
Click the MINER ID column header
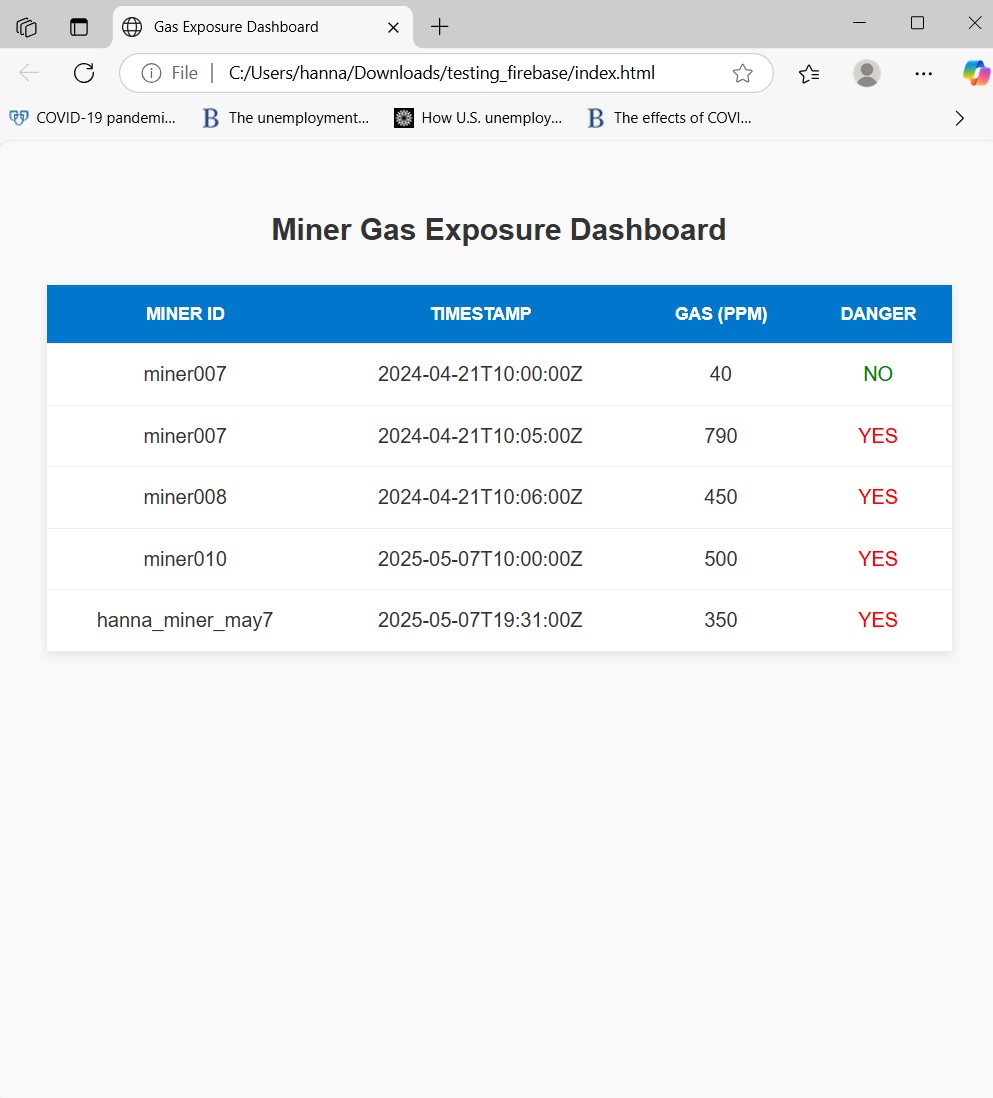tap(186, 314)
